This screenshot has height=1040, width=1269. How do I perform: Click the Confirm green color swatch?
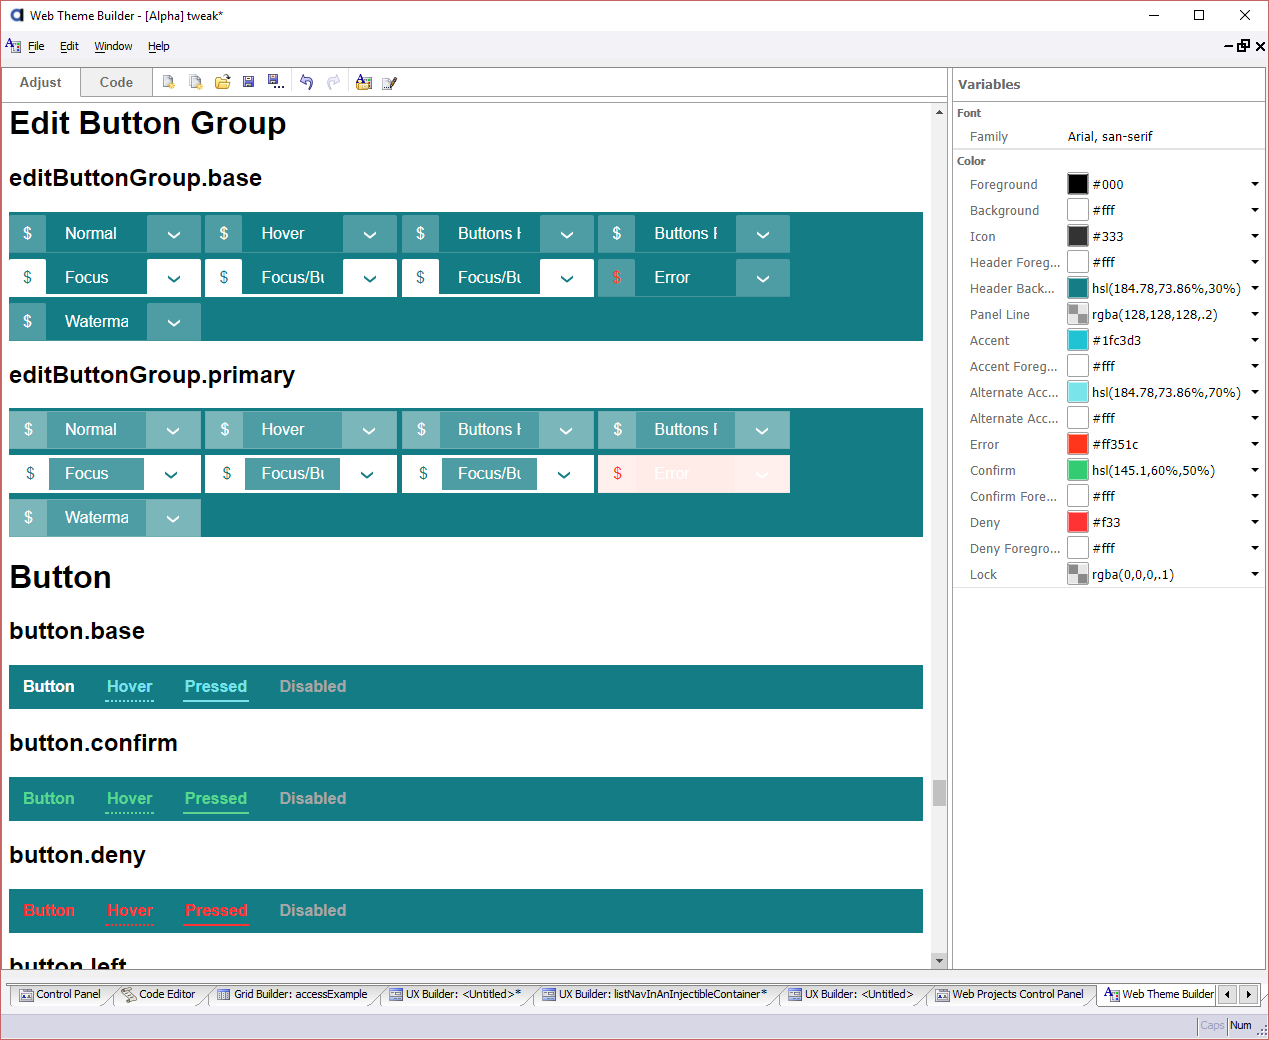(1078, 470)
